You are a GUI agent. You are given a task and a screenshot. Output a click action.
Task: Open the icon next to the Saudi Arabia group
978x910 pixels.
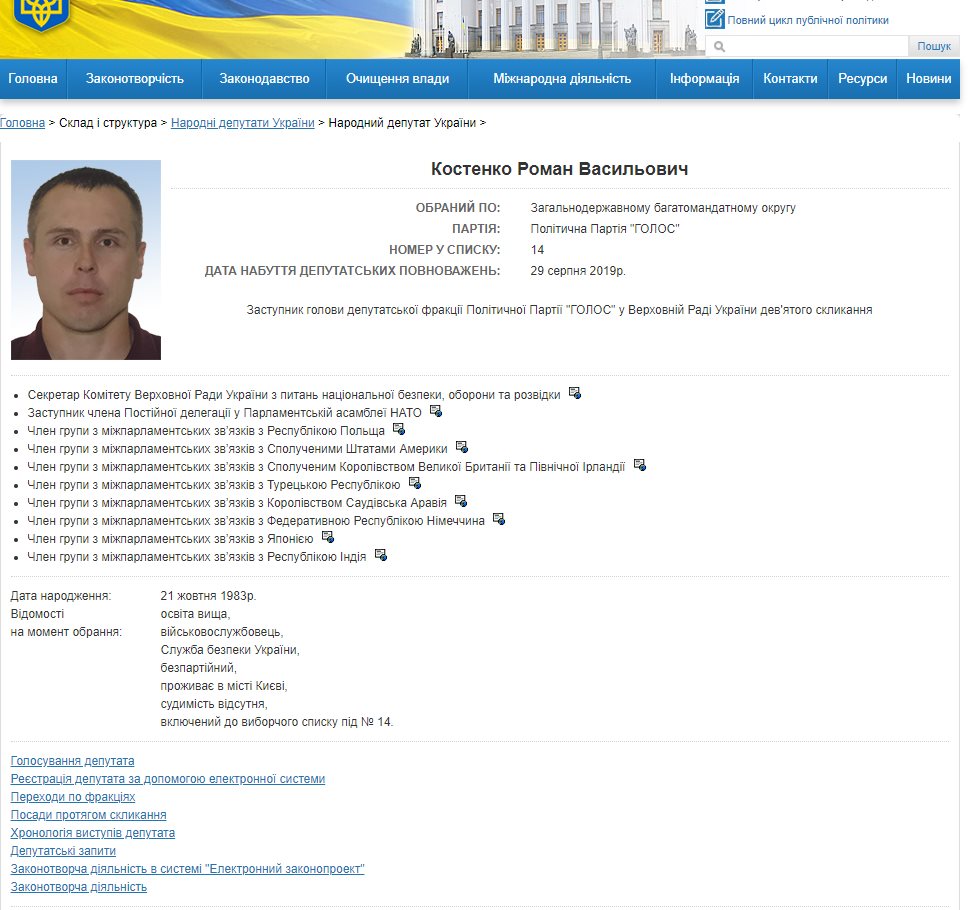[x=461, y=501]
